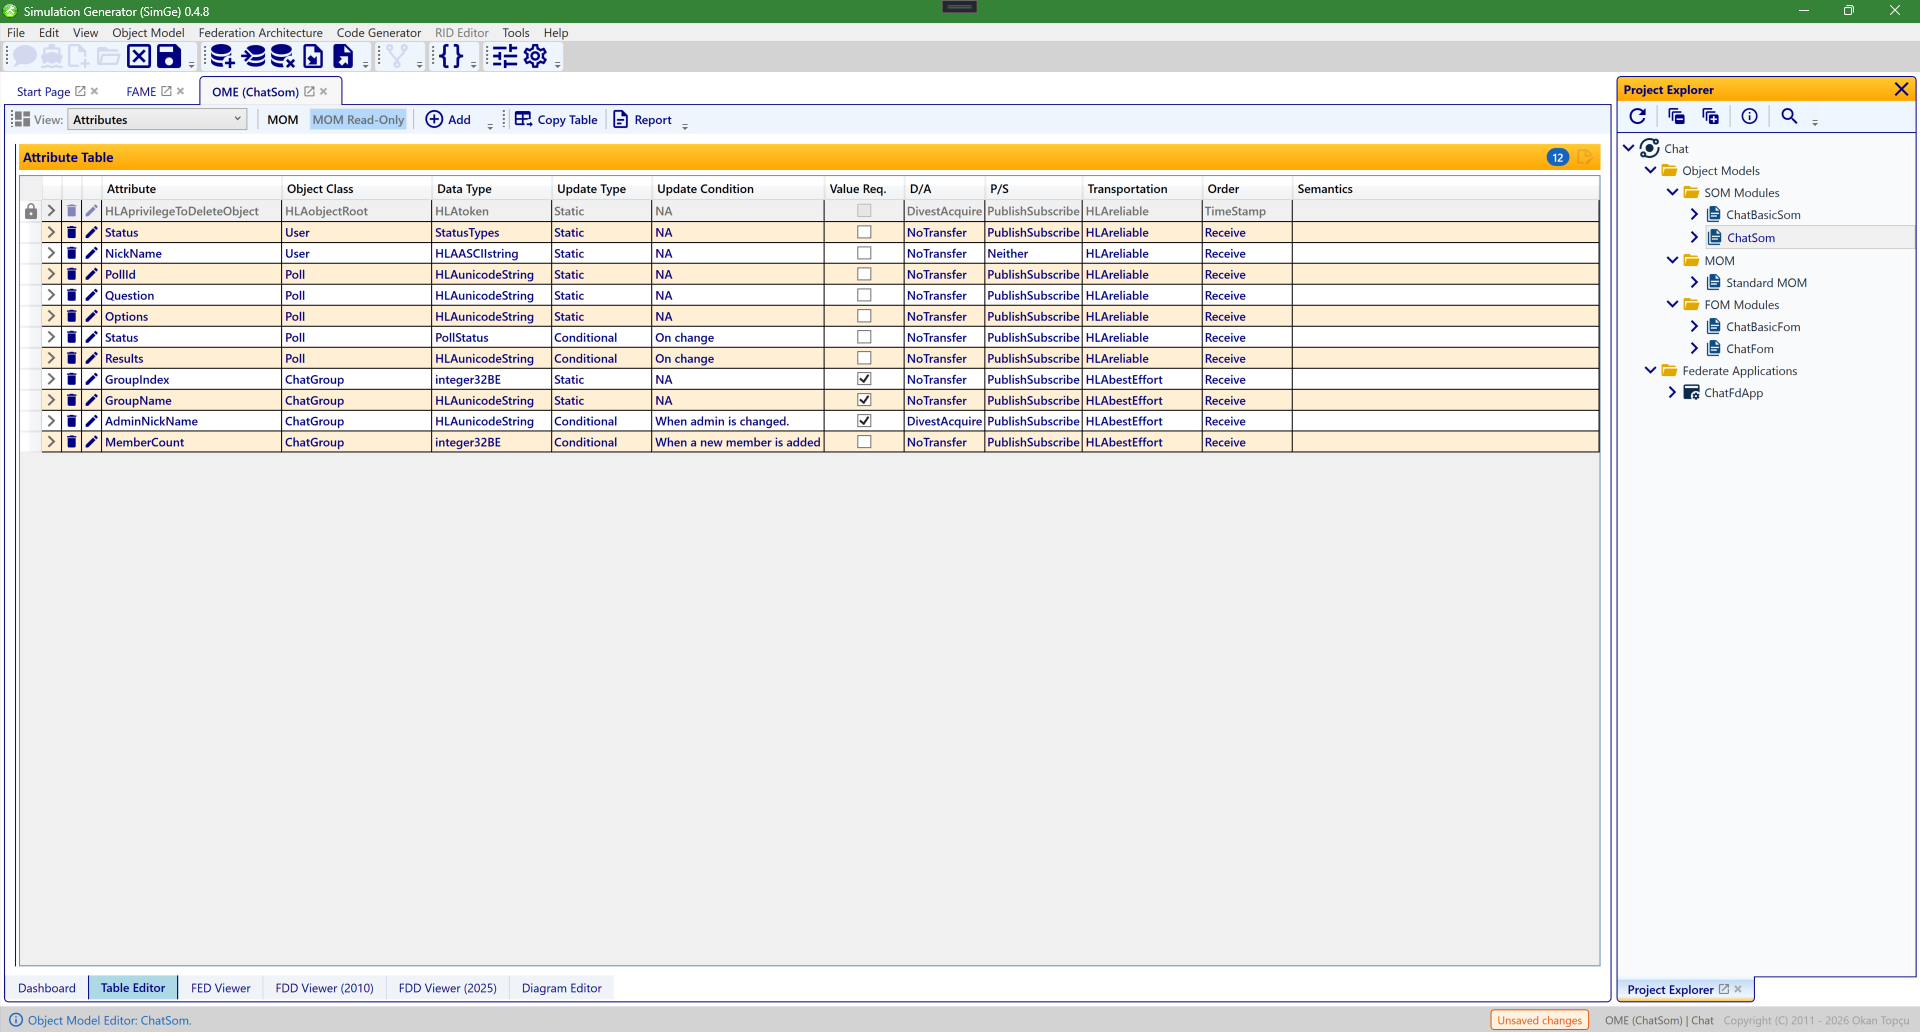Click the MOM Read-Only button
This screenshot has height=1032, width=1920.
tap(358, 119)
